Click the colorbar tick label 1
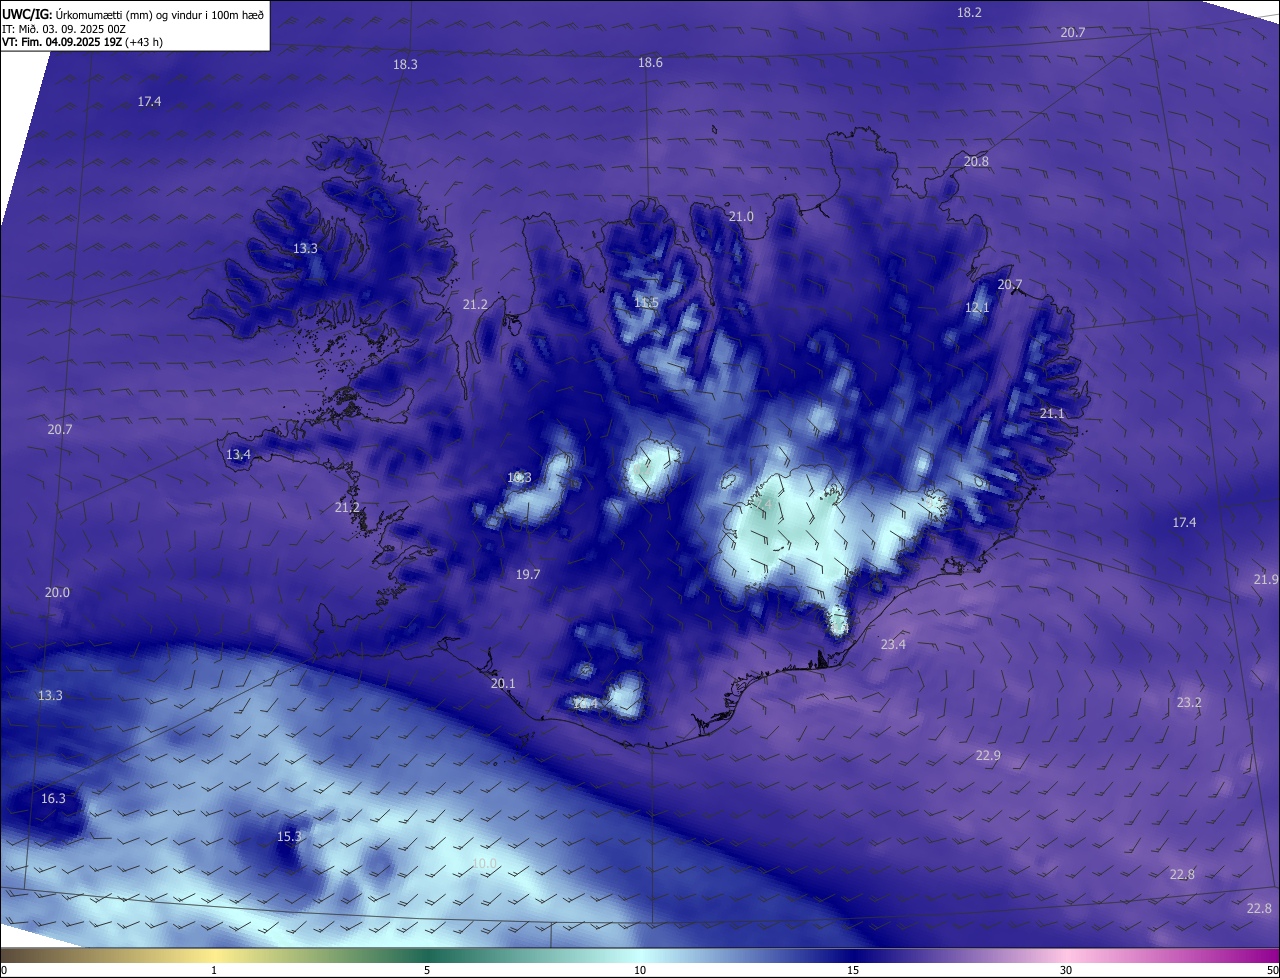Screen dimensions: 1280x978 click(214, 970)
